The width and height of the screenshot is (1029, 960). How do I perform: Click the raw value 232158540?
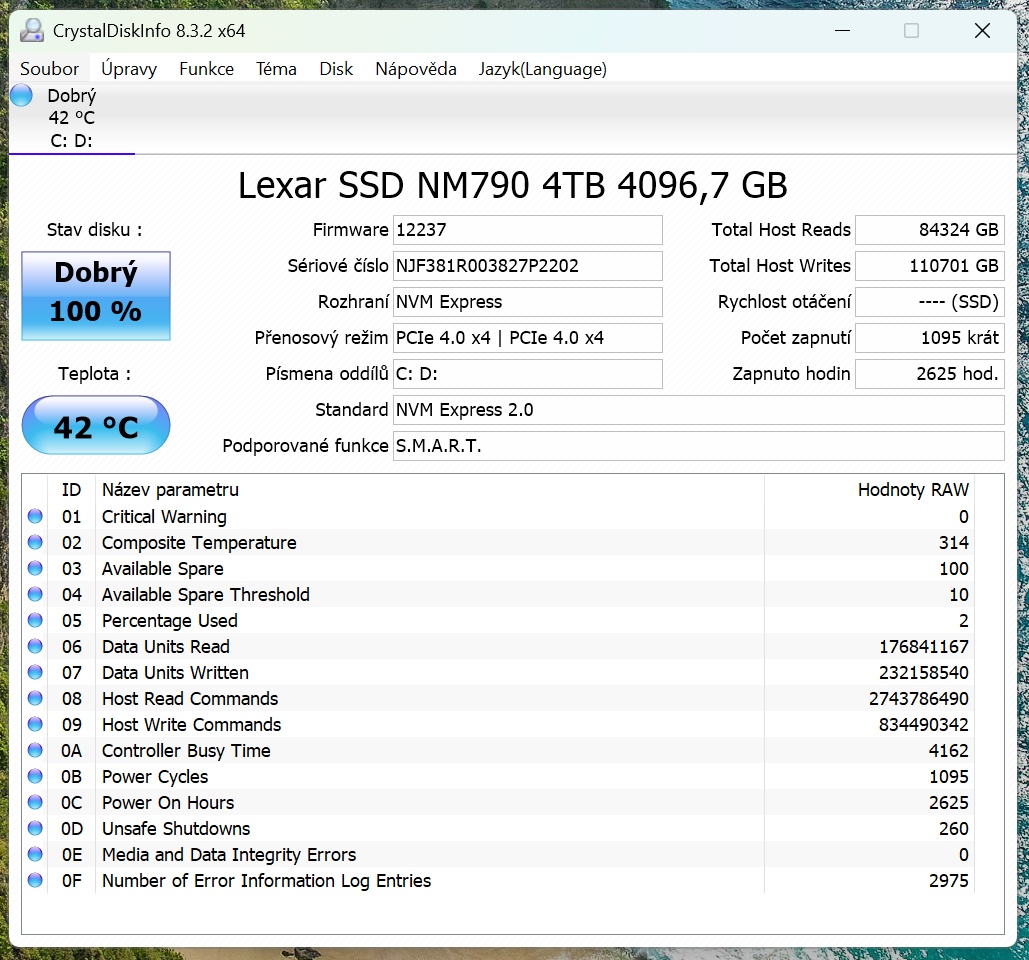click(923, 673)
